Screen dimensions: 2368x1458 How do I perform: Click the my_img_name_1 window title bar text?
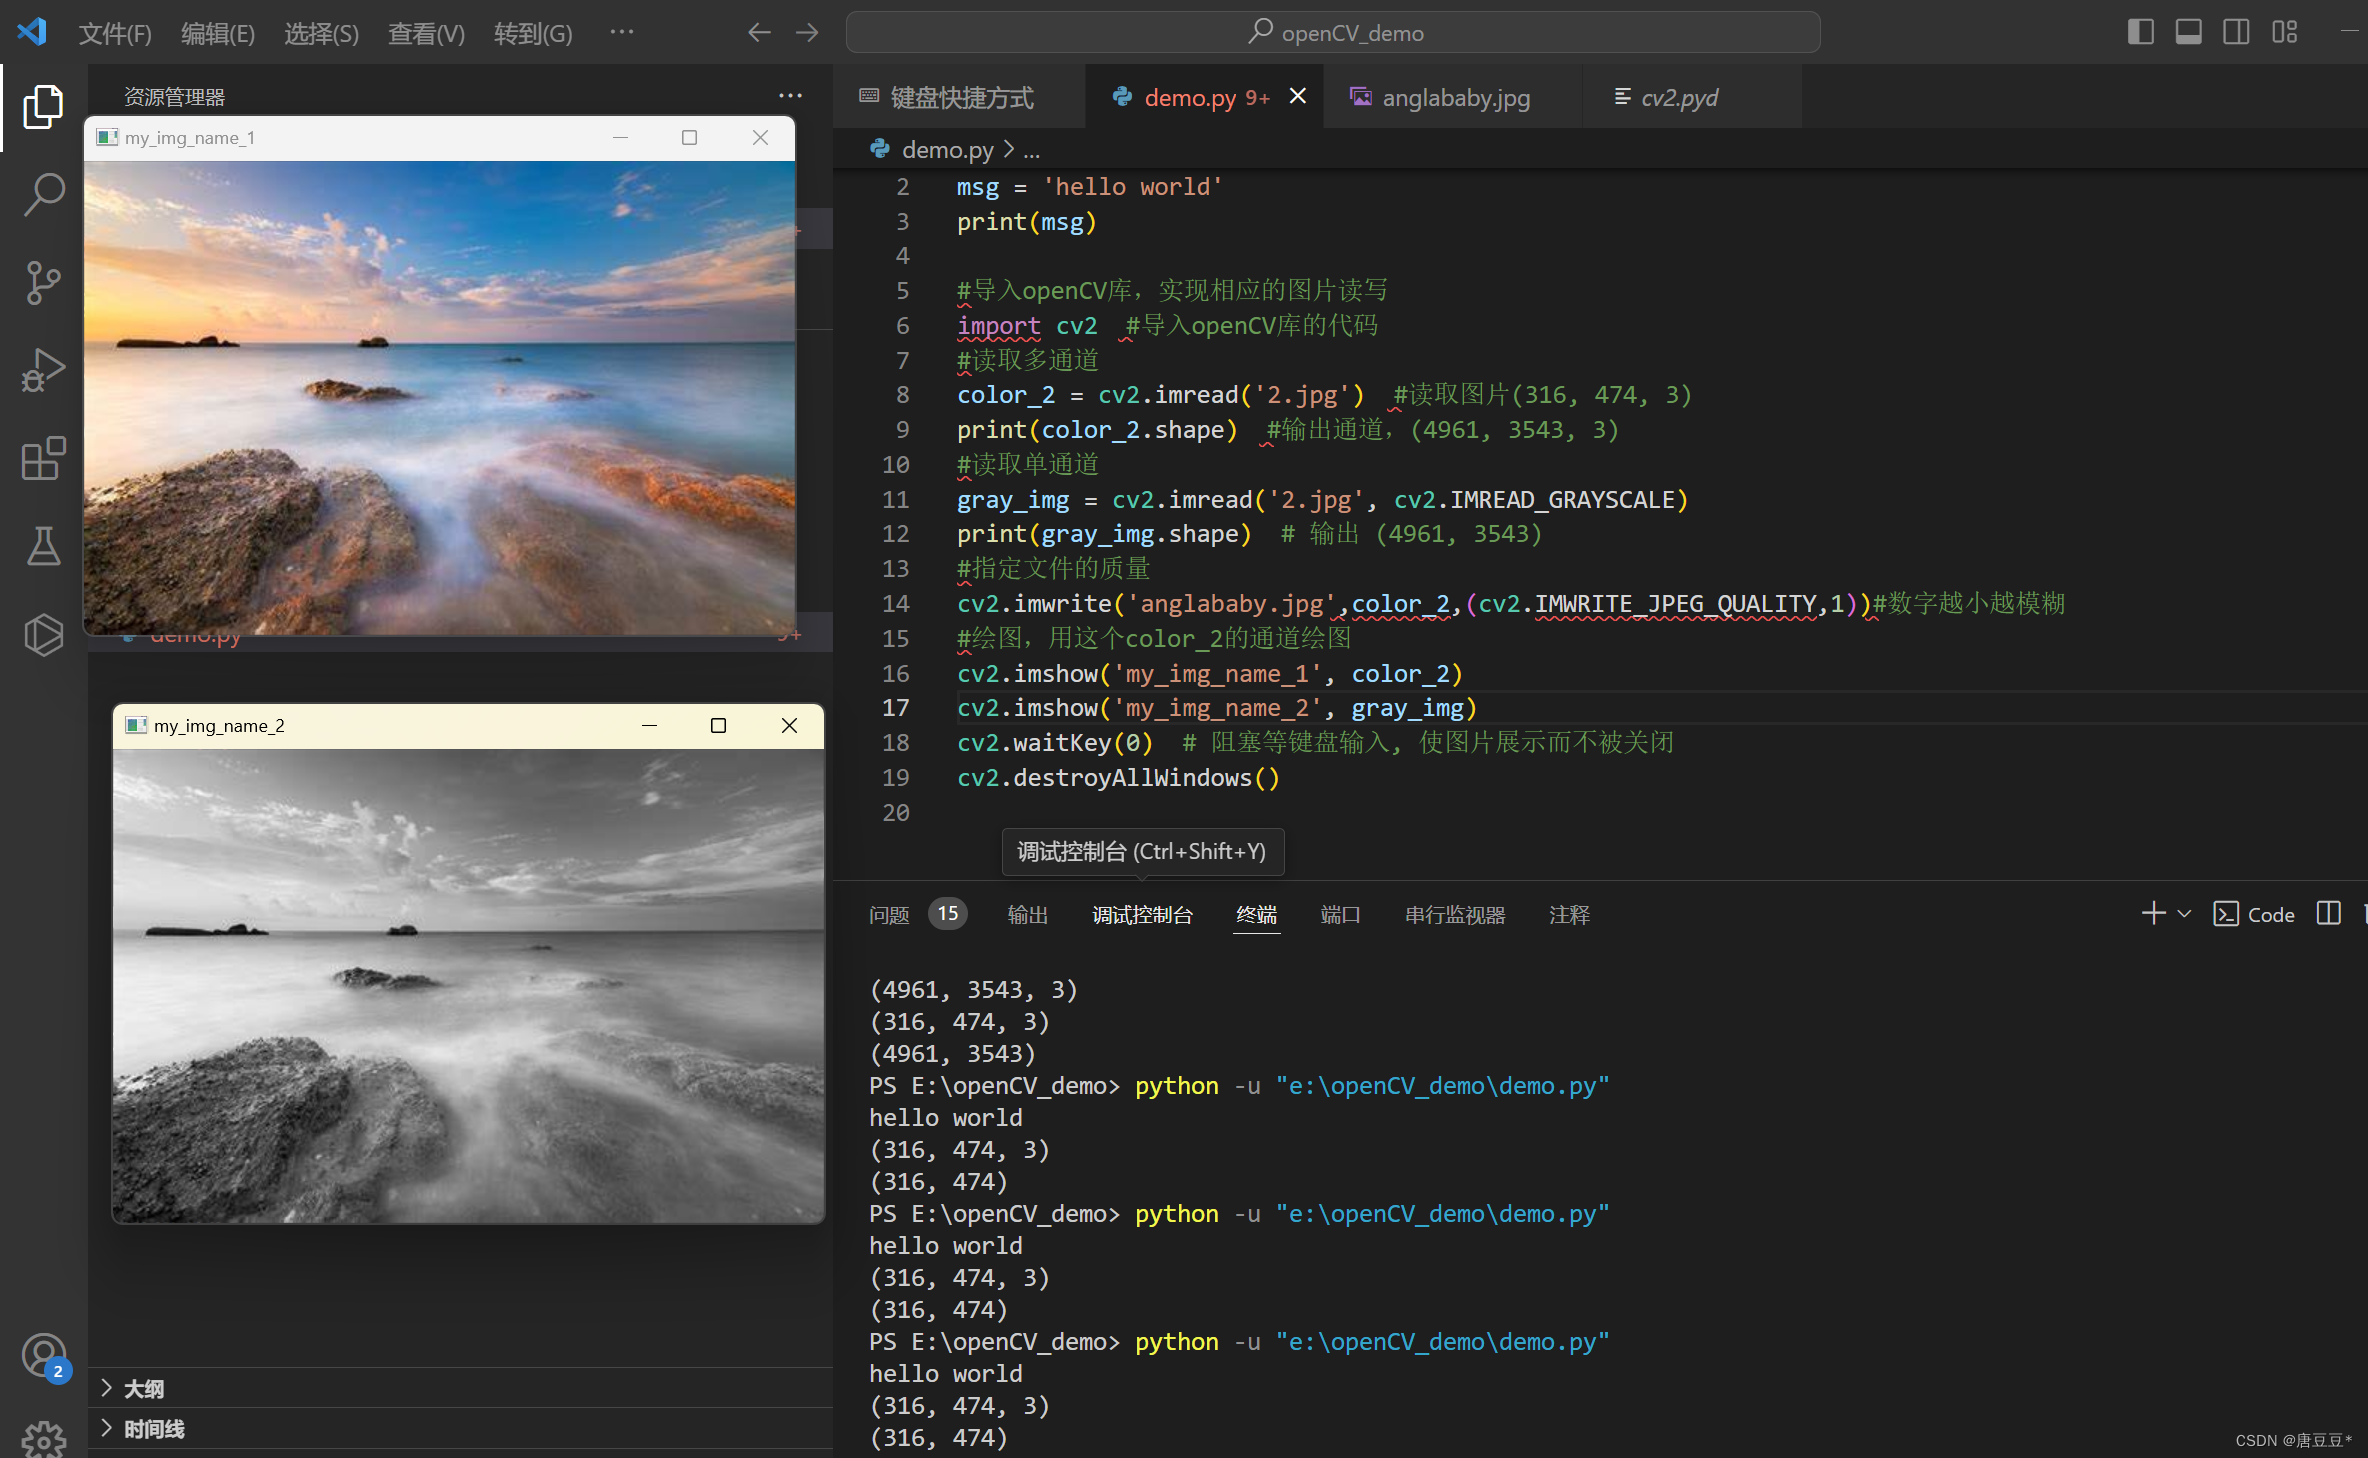[x=190, y=138]
